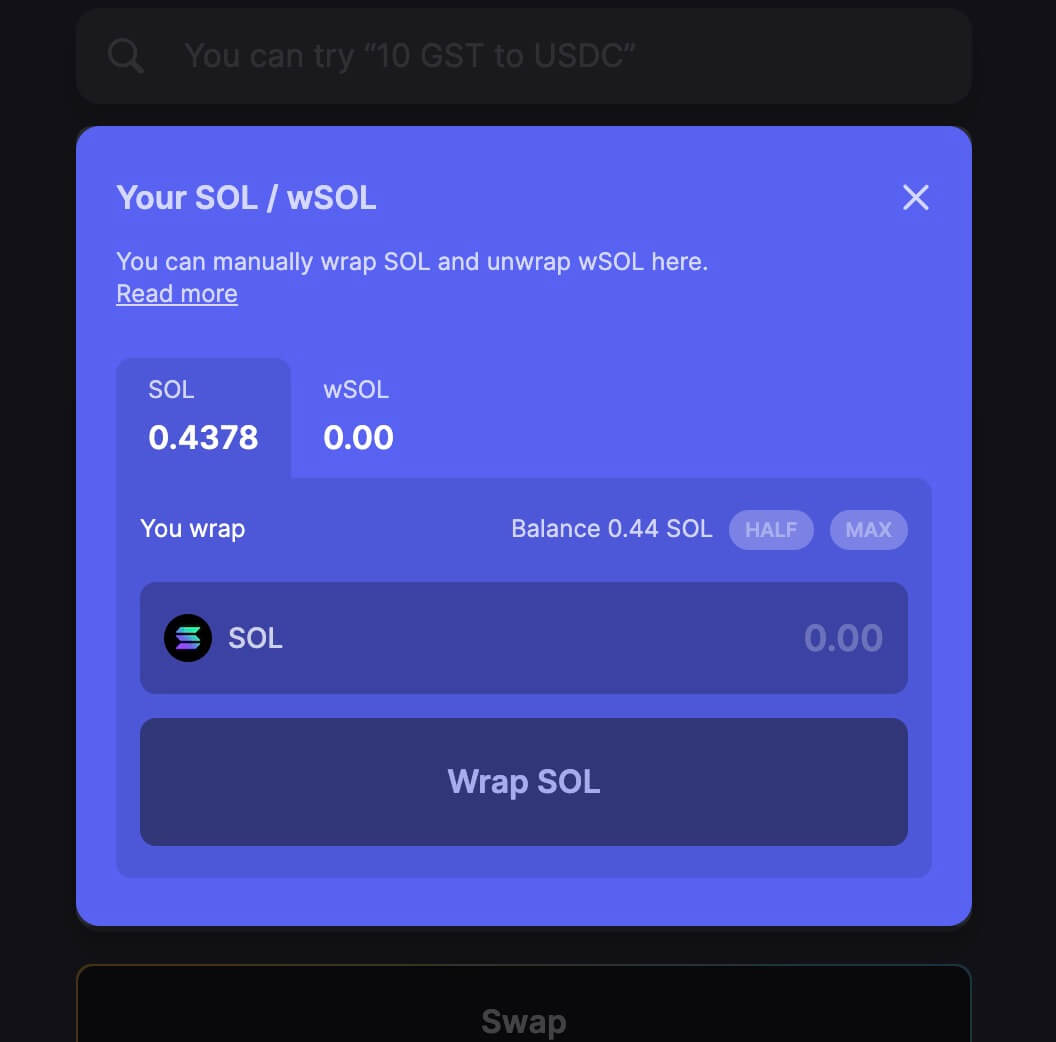The image size is (1056, 1042).
Task: Click the Wrap SOL button
Action: click(x=523, y=781)
